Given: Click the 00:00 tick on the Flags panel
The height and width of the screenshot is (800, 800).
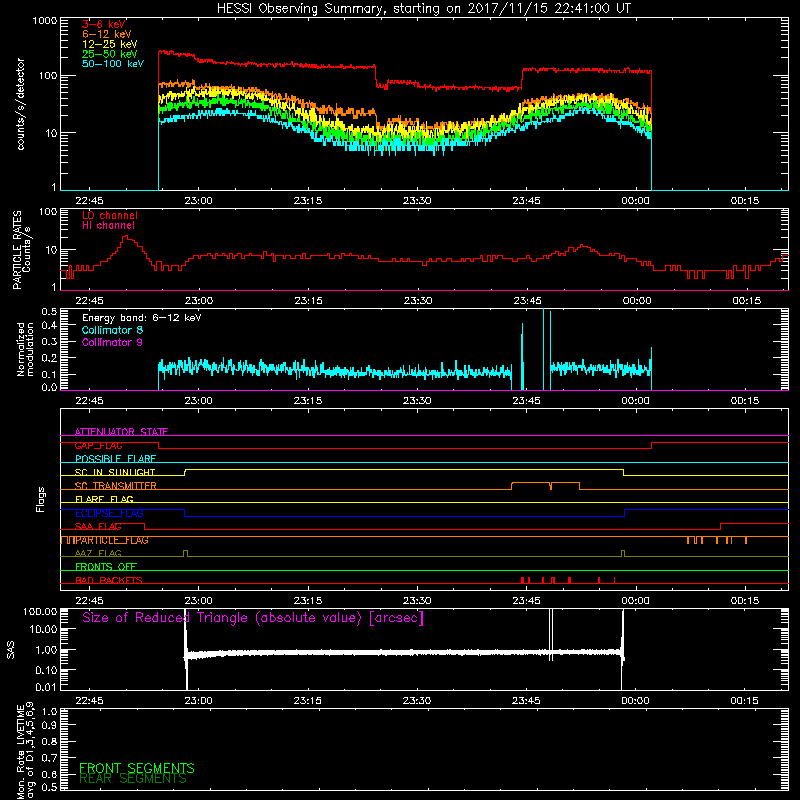Looking at the screenshot, I should pos(635,601).
